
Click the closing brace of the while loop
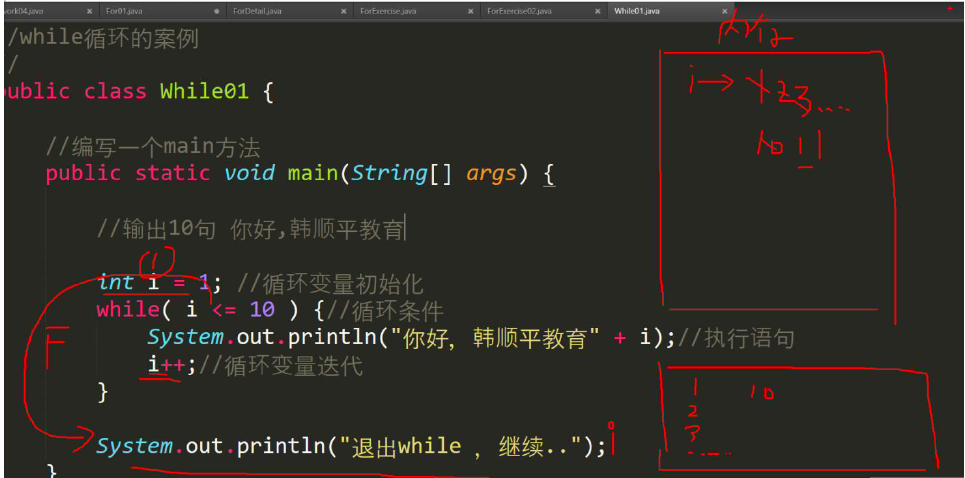103,392
